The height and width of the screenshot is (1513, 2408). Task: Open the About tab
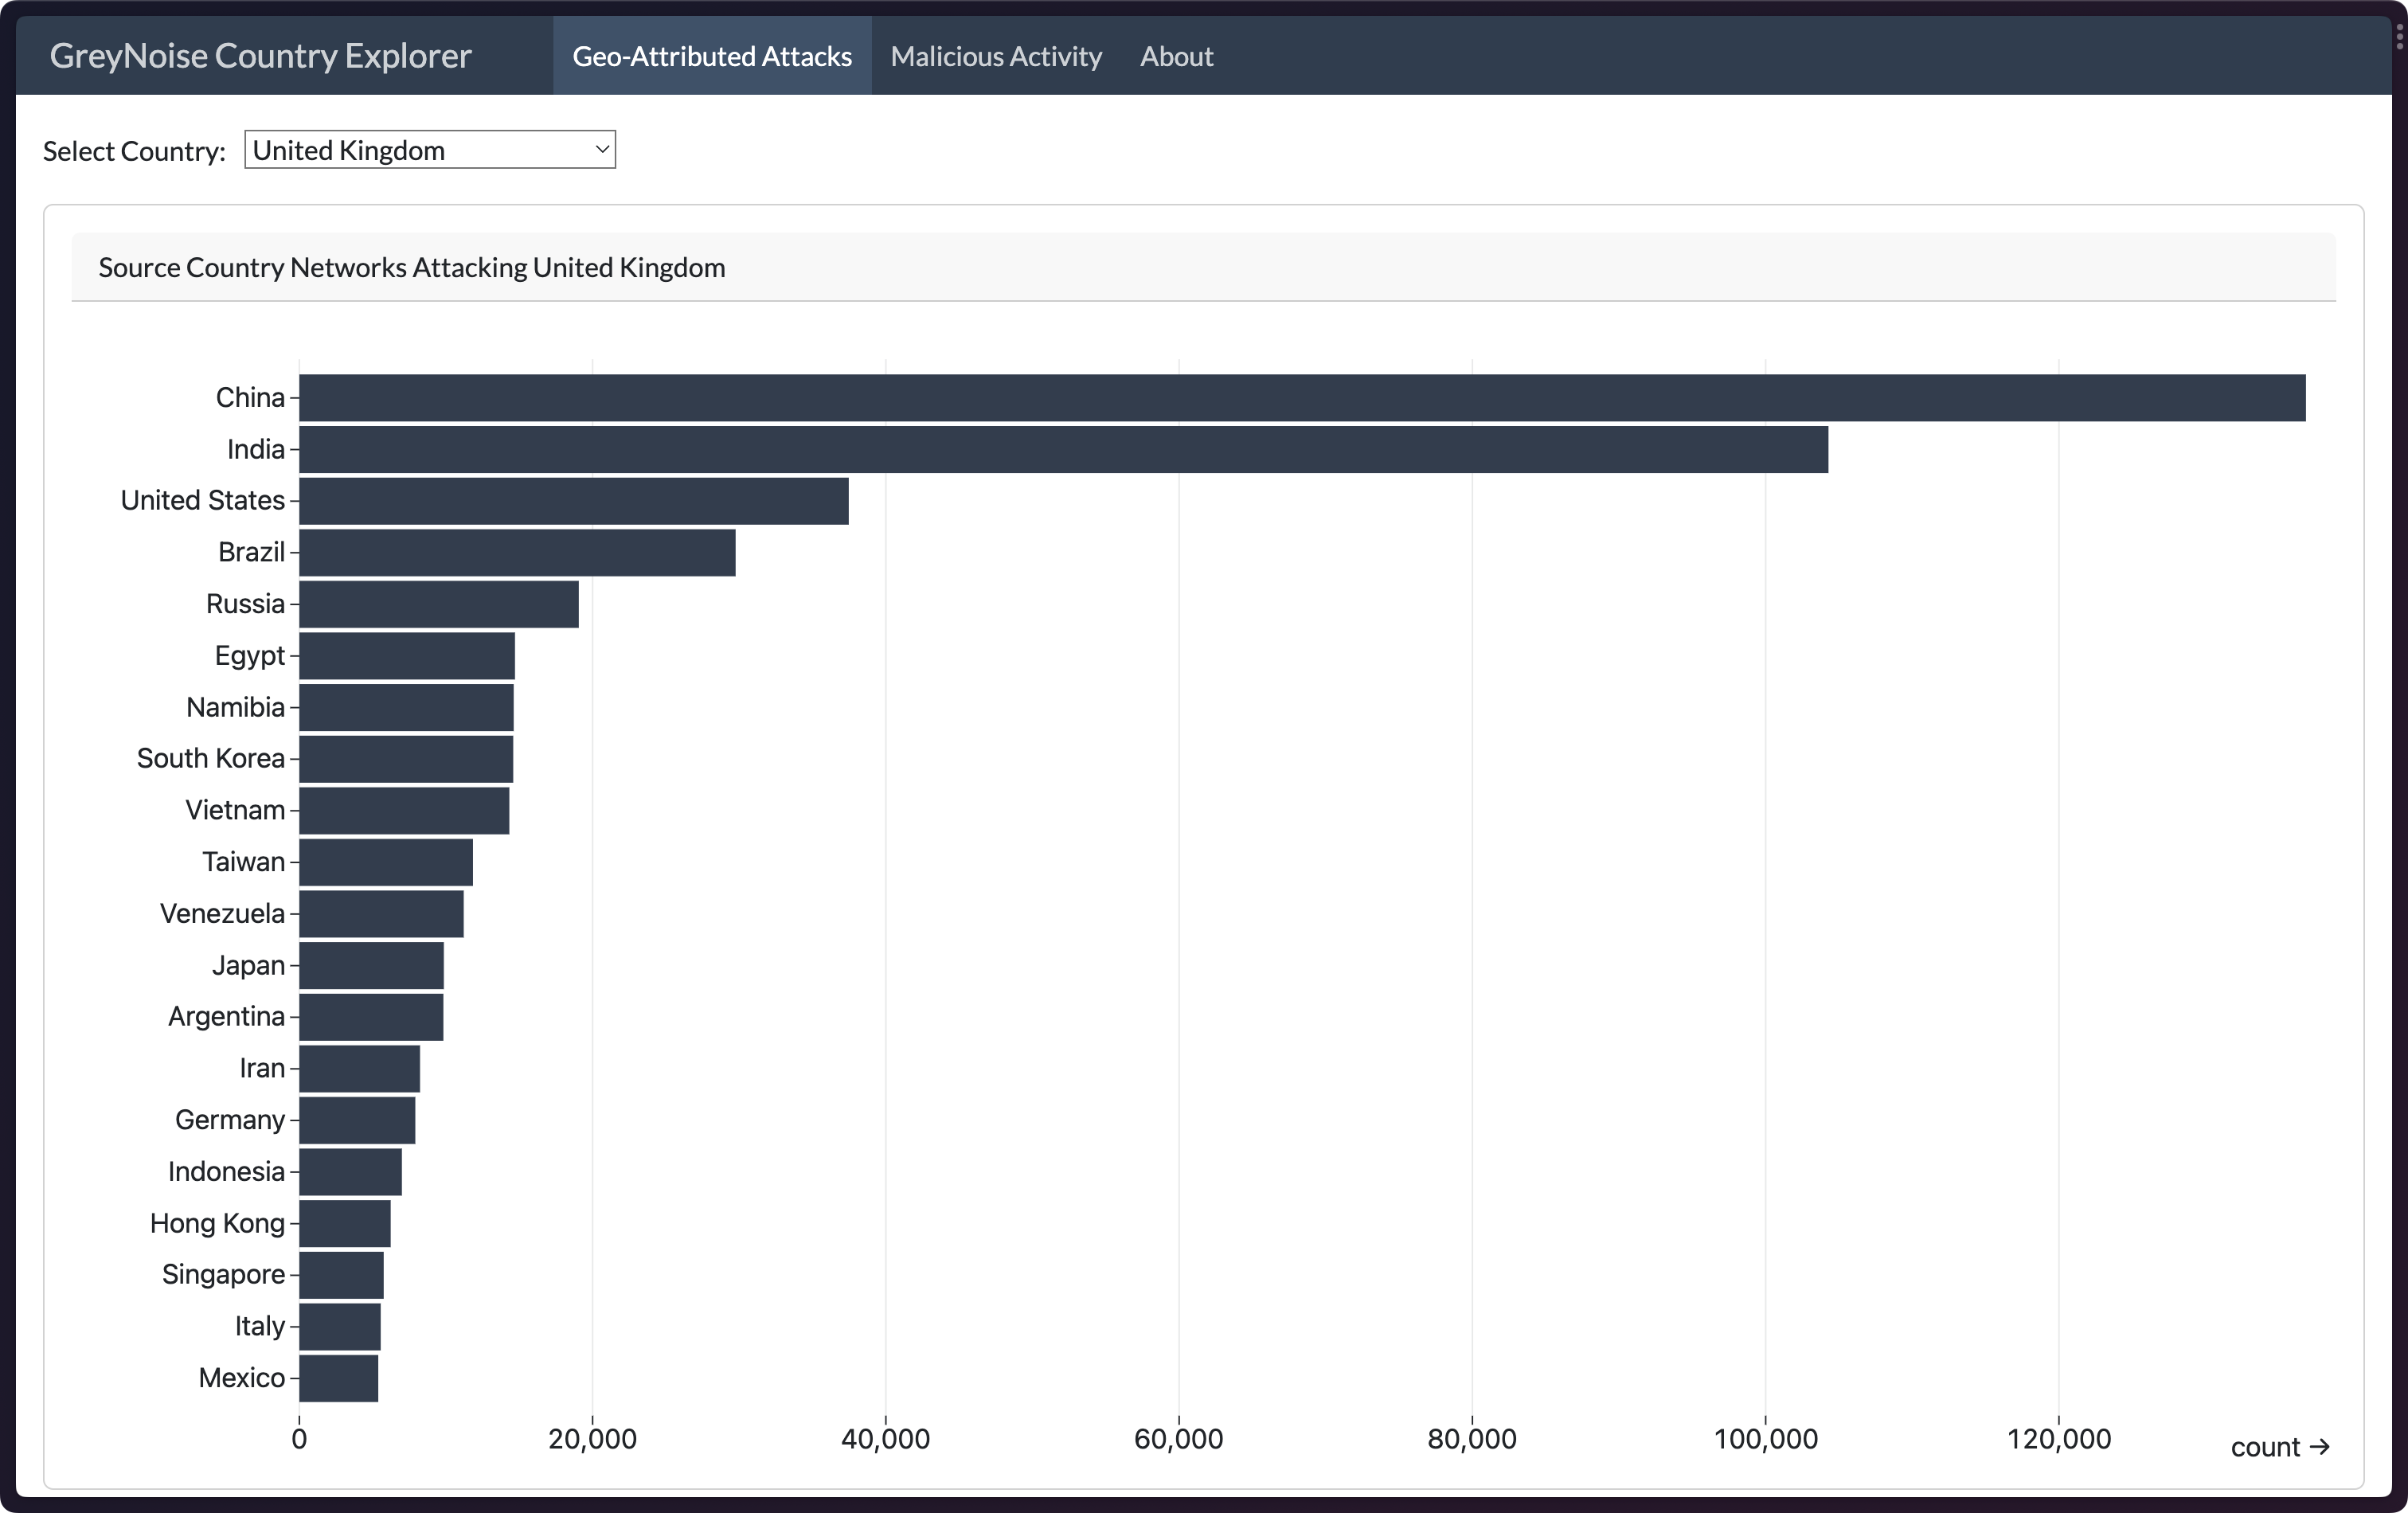click(1176, 56)
